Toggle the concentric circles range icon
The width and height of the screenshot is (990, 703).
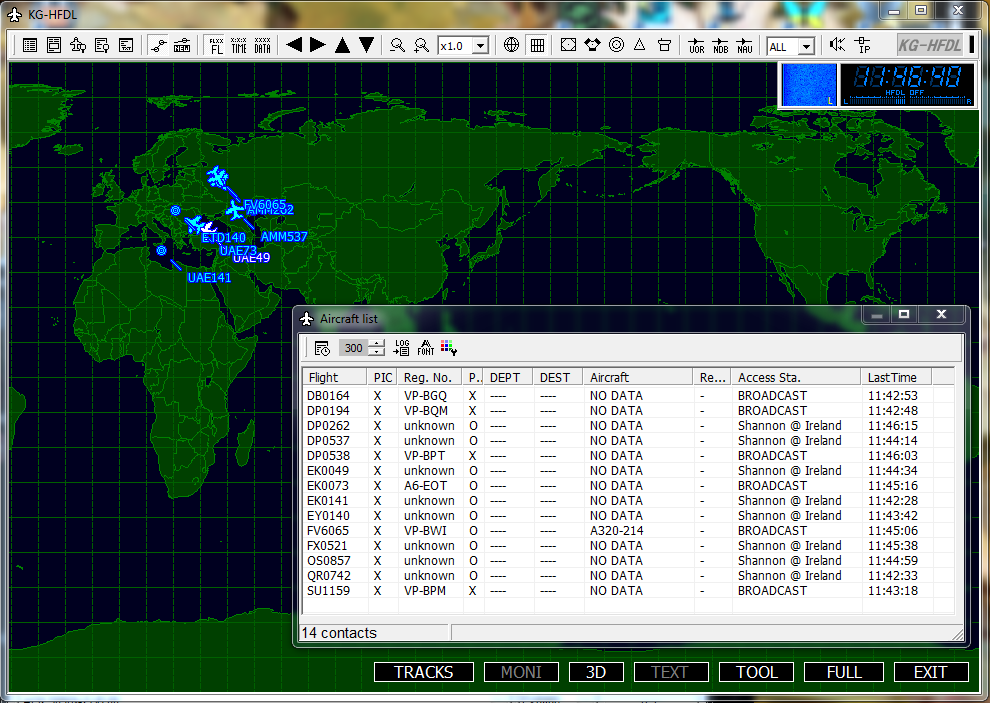pos(616,45)
